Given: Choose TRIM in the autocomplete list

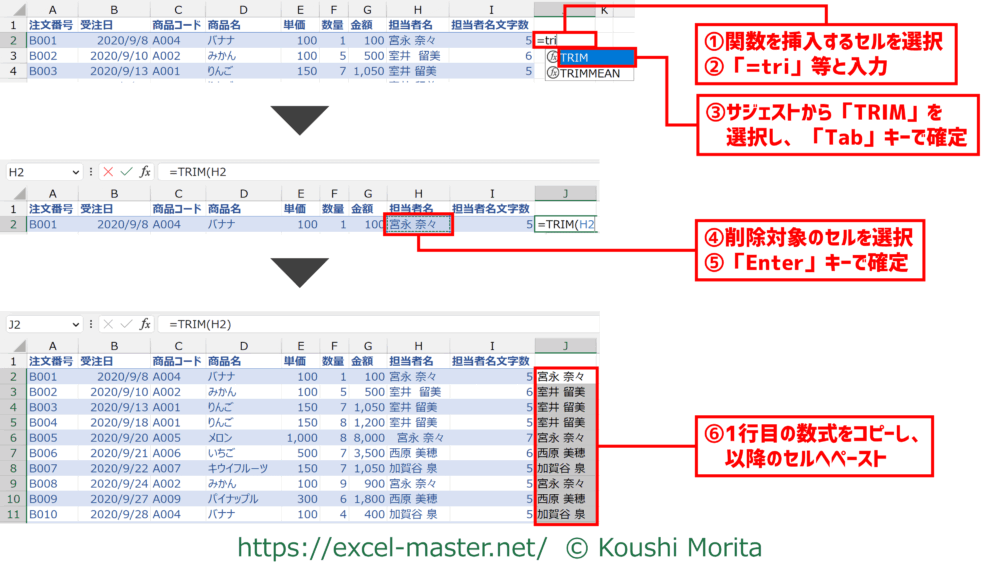Looking at the screenshot, I should [x=590, y=58].
